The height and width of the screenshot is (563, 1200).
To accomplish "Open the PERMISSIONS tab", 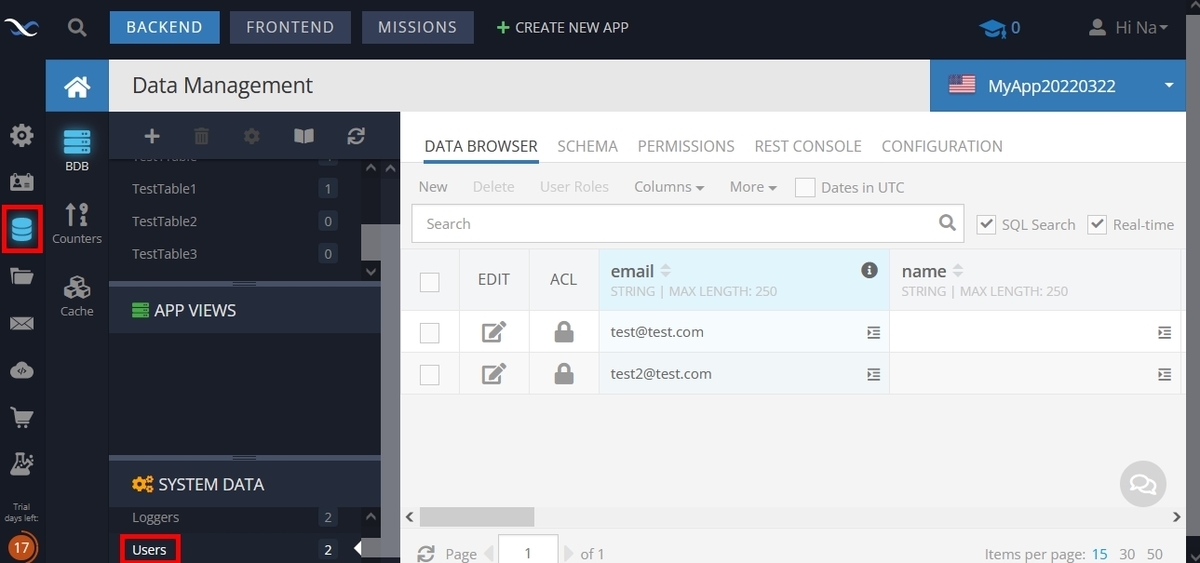I will click(x=686, y=146).
